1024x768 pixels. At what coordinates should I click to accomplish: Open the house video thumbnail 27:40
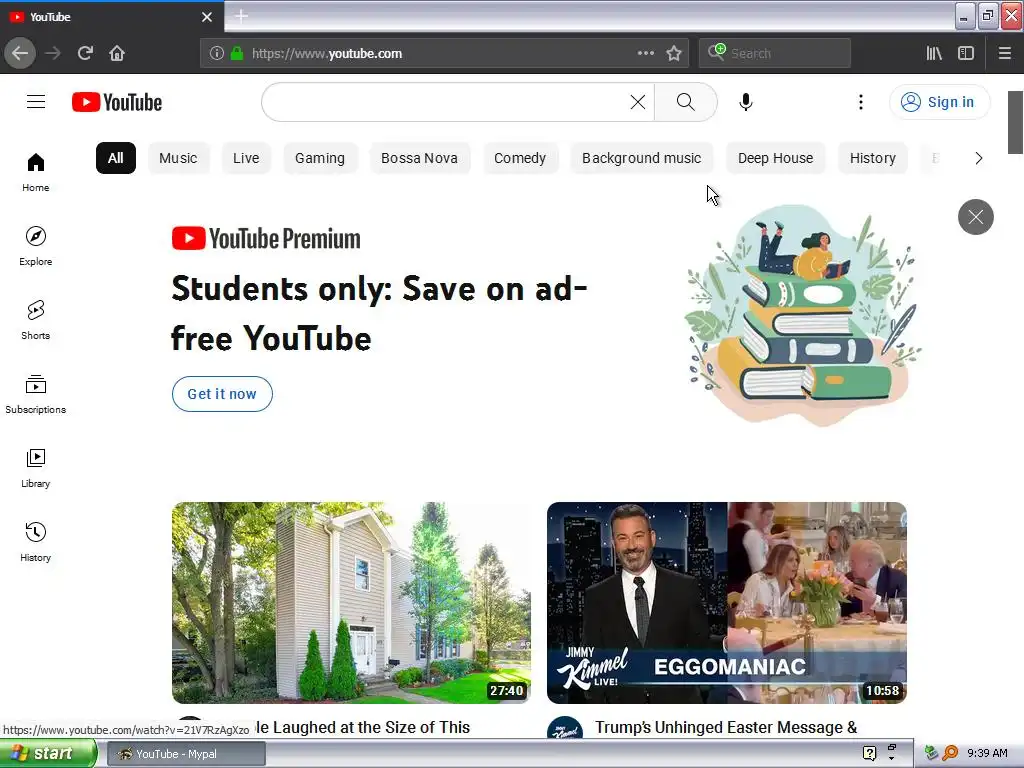coord(351,603)
